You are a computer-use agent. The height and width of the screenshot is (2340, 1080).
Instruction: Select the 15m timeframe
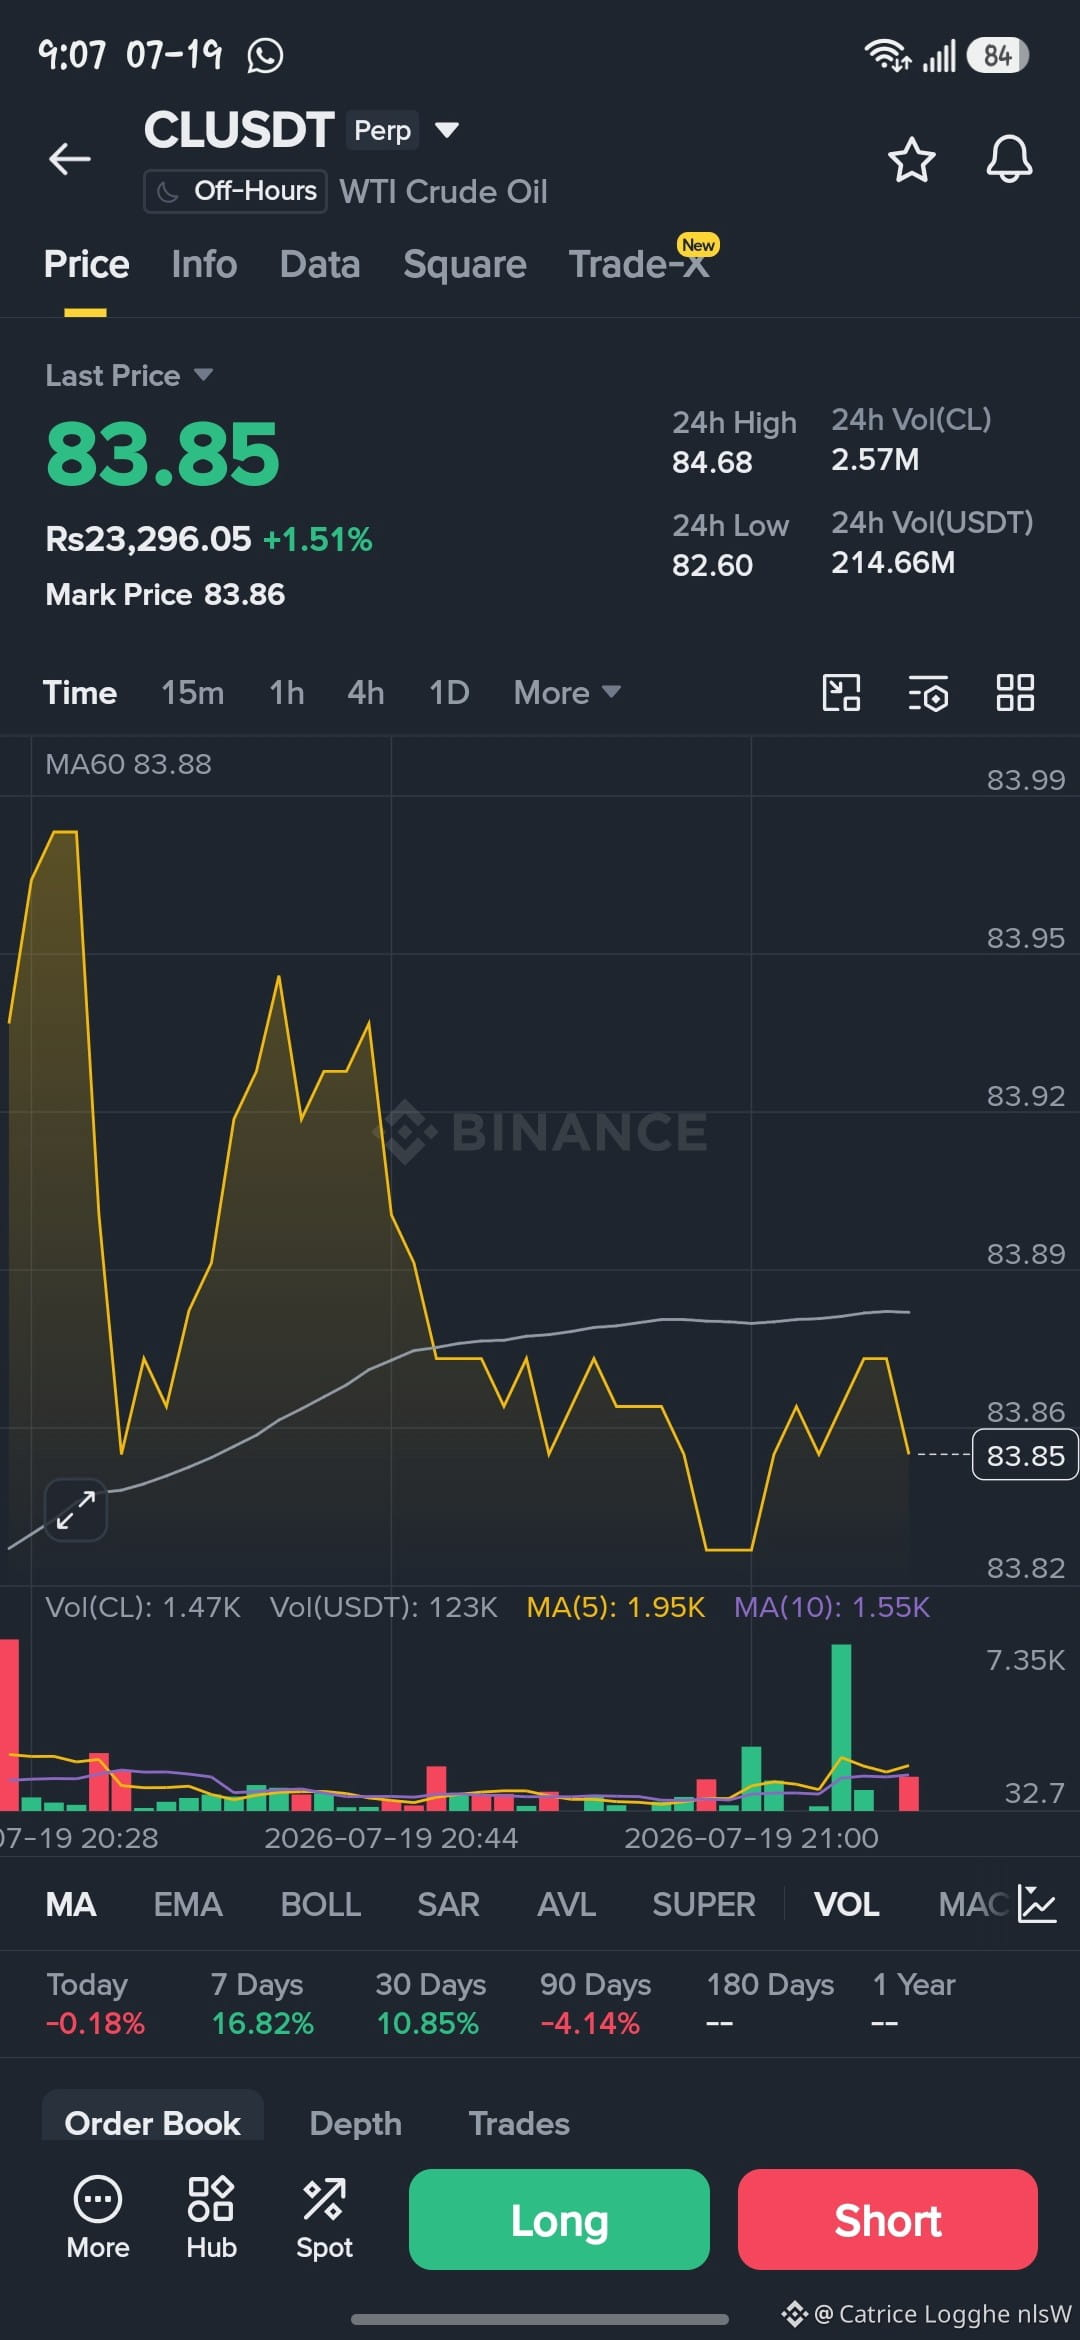[x=193, y=692]
